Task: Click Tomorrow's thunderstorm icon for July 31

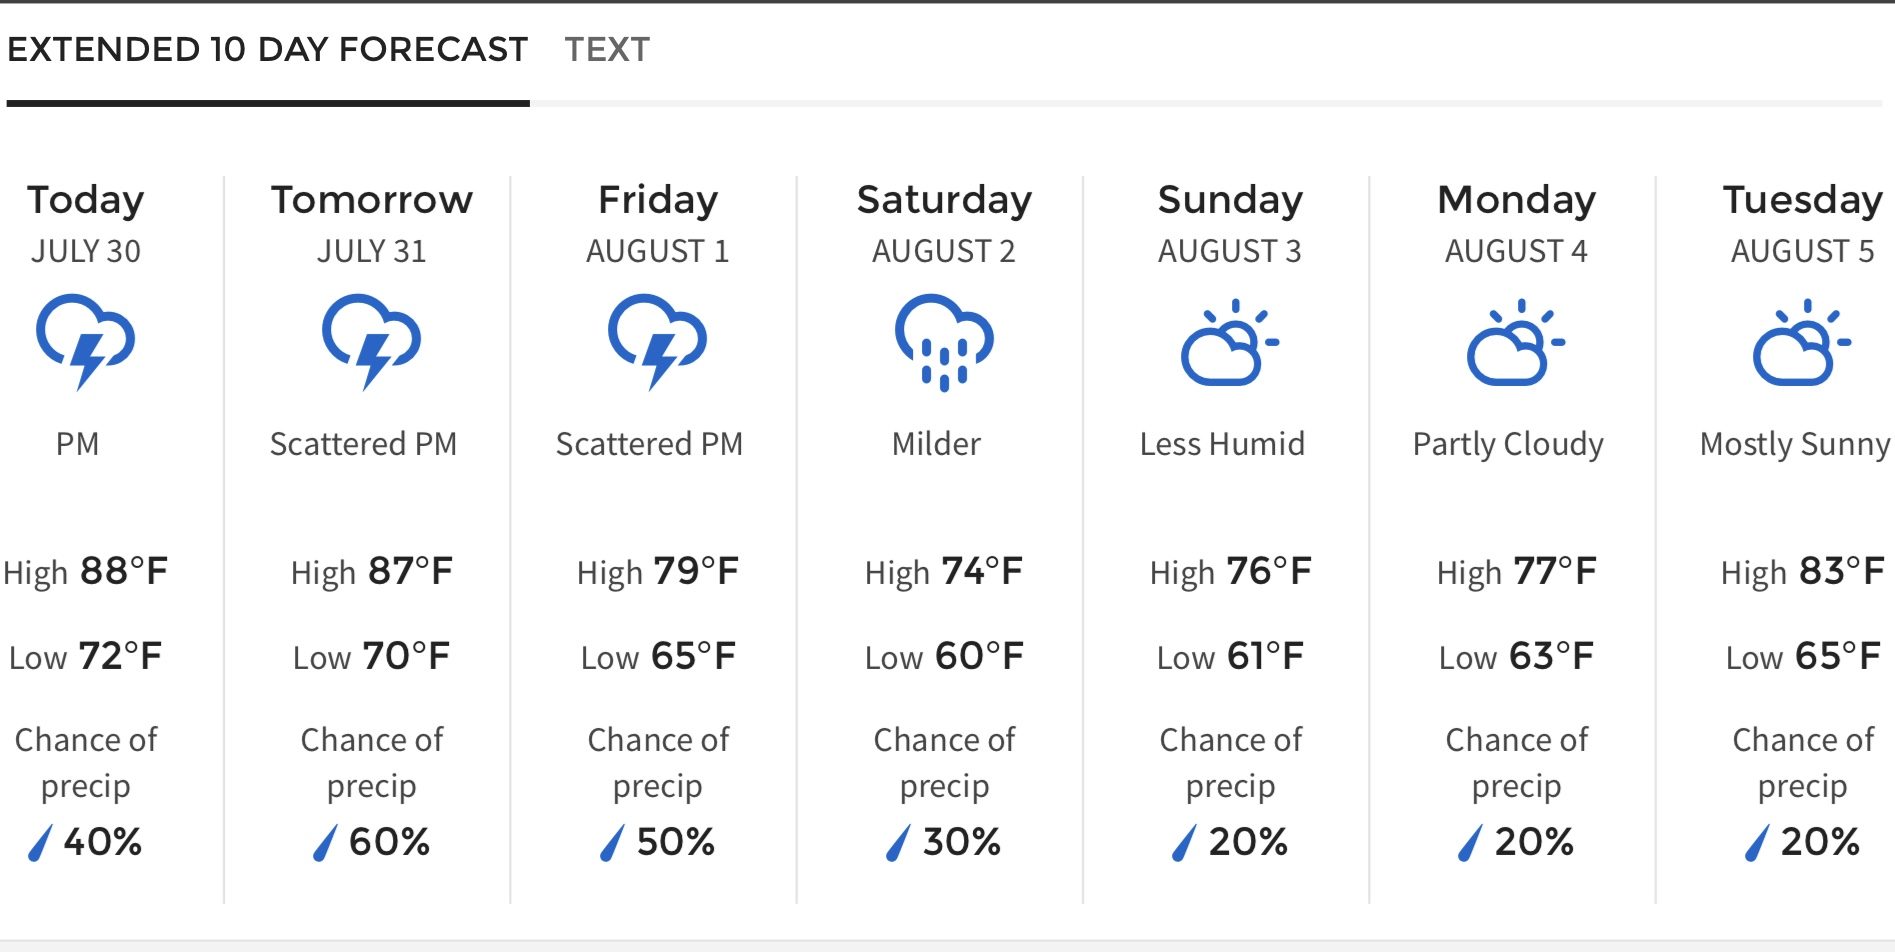Action: point(372,341)
